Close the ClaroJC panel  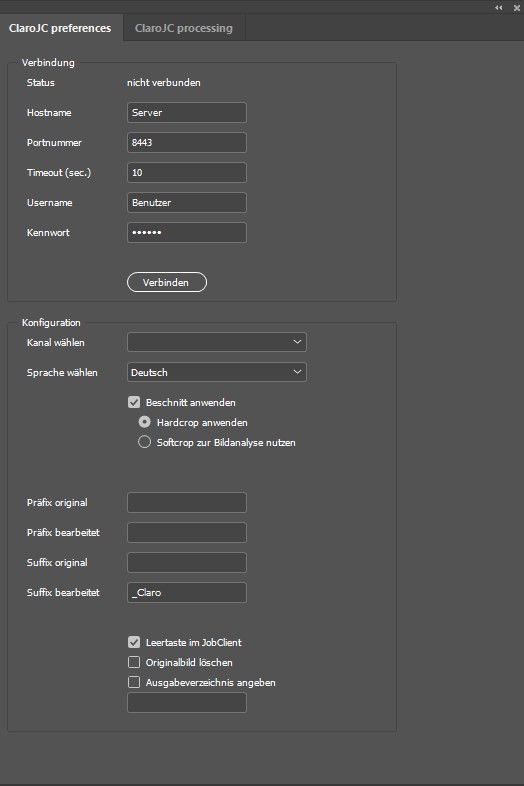pyautogui.click(x=516, y=8)
